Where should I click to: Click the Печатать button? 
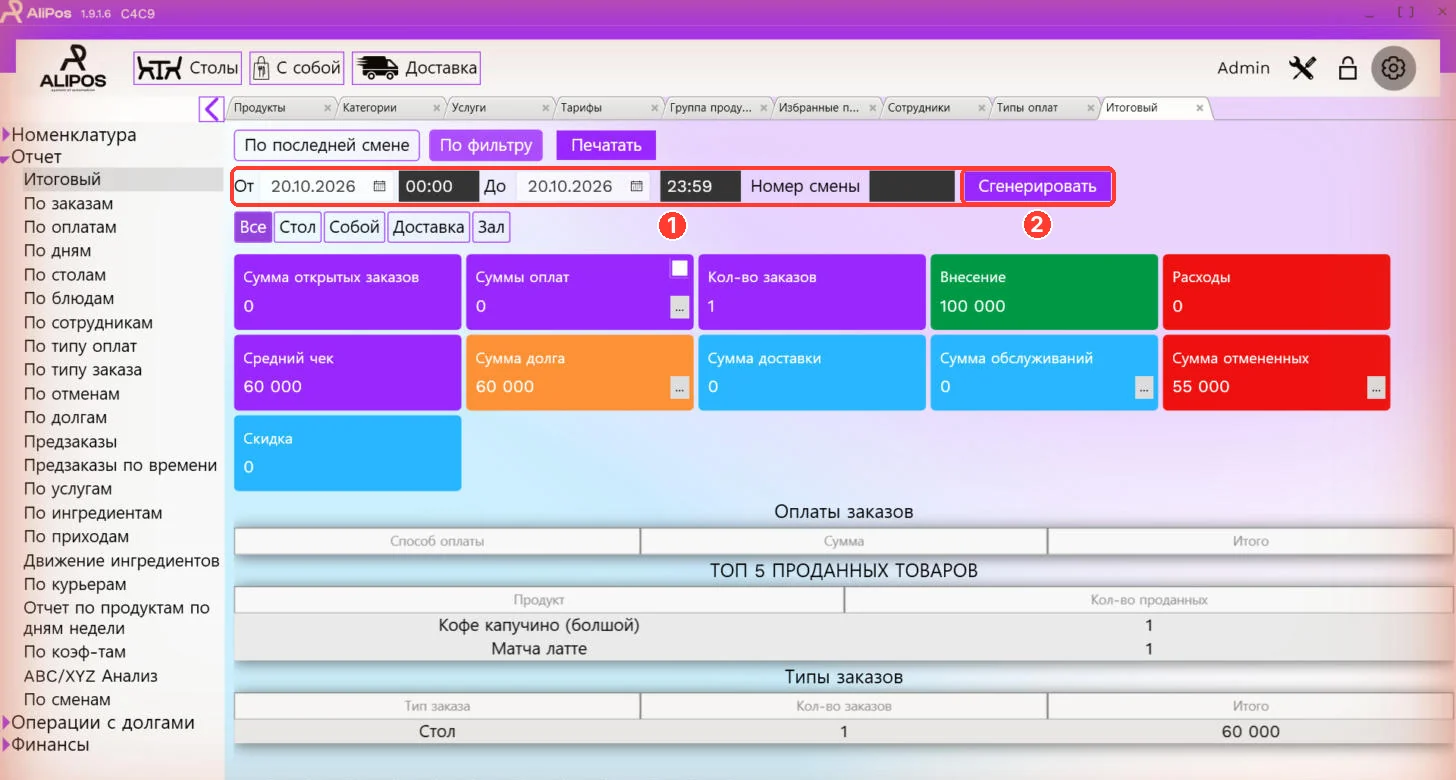(606, 145)
